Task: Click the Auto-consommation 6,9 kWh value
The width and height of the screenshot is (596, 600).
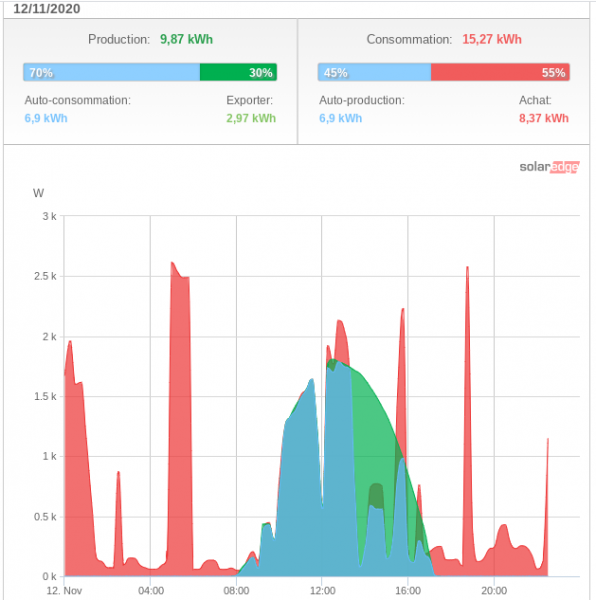Action: click(x=46, y=118)
